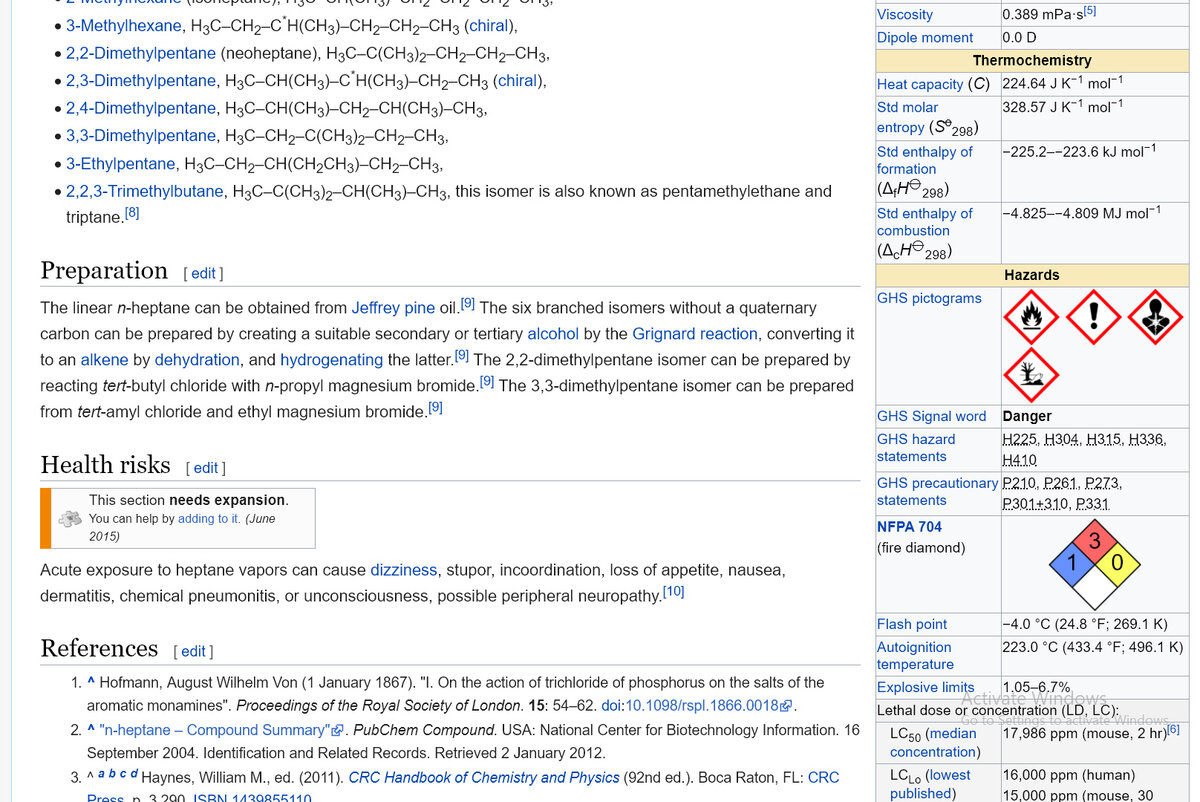Click the adding to it link
The width and height of the screenshot is (1200, 802).
[x=209, y=519]
